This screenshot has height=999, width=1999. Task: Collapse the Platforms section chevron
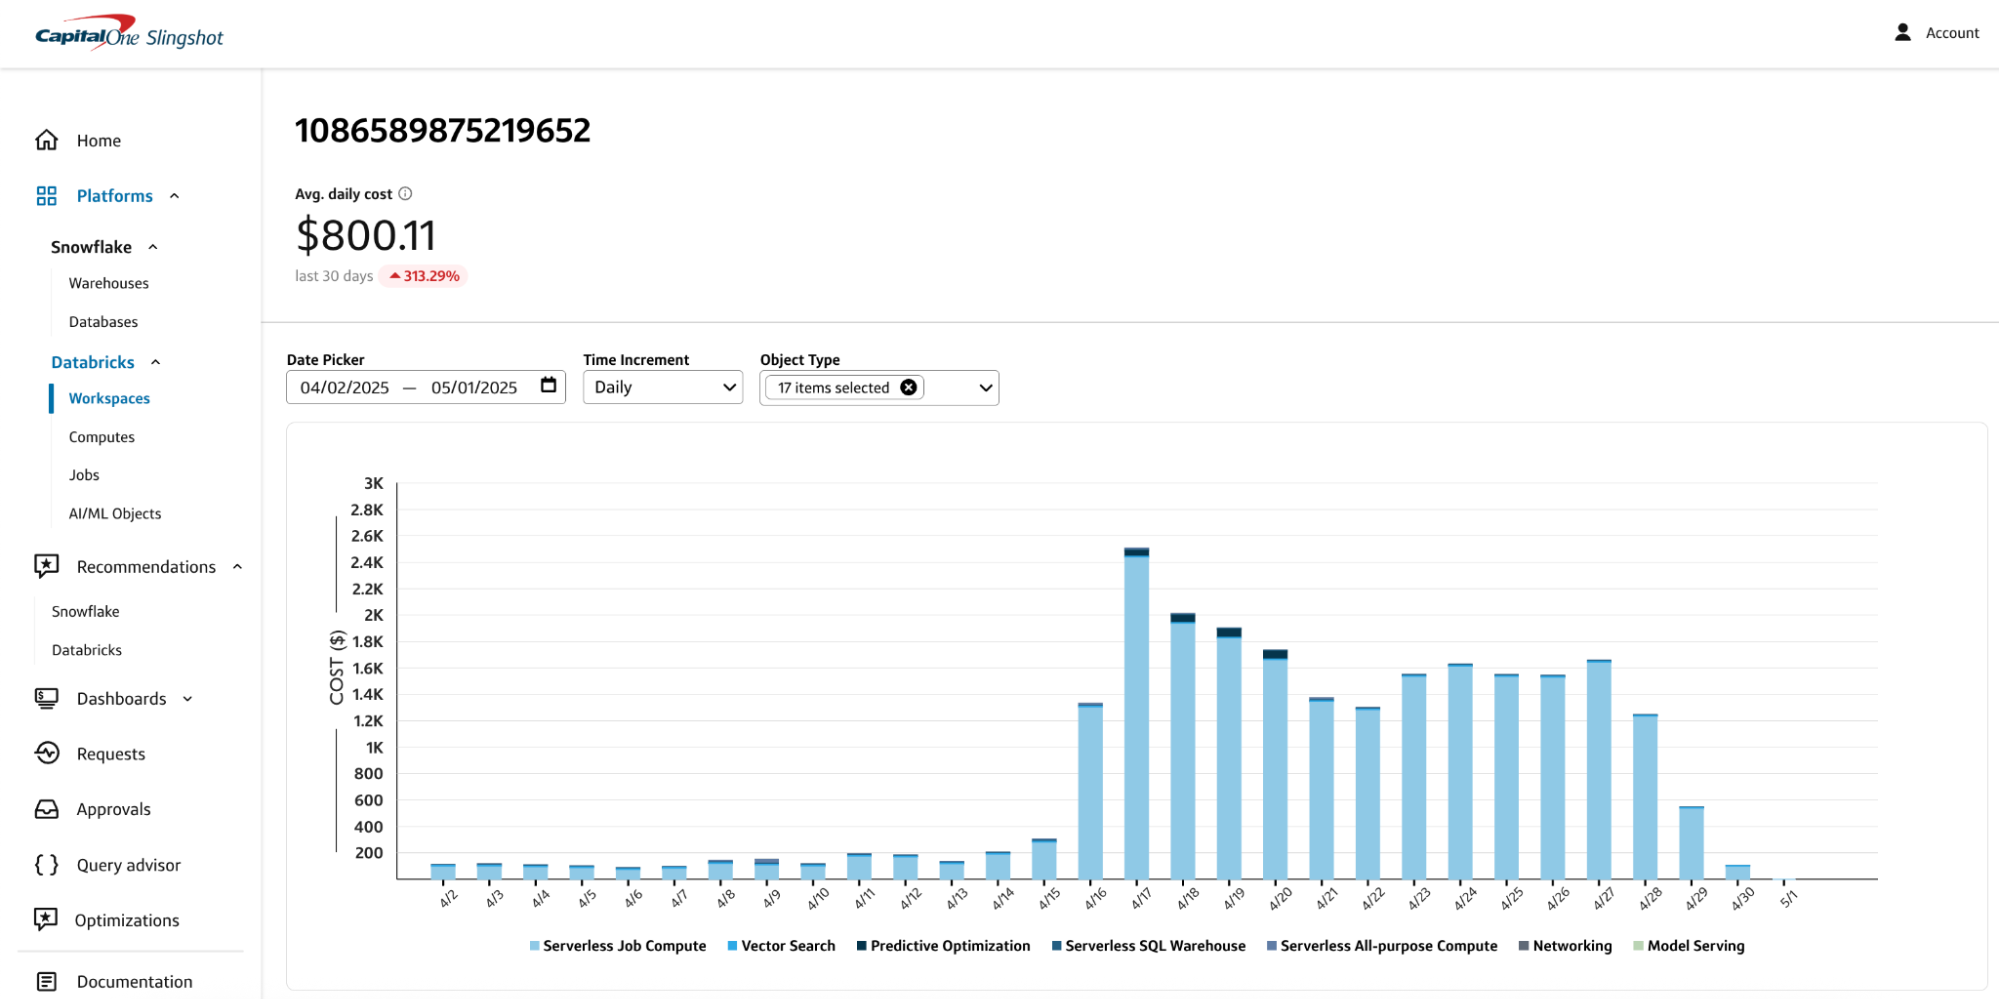pos(175,196)
